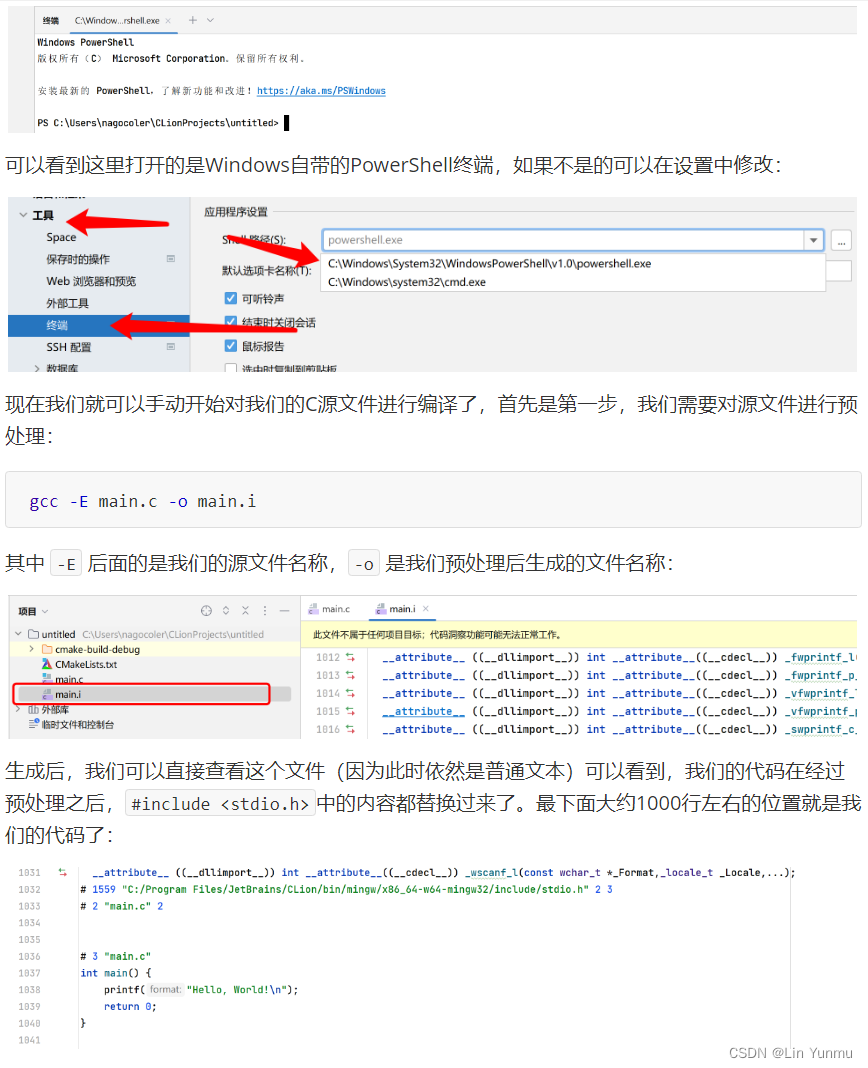Click the __attribute__ link on line 1015
The image size is (868, 1068).
[423, 711]
